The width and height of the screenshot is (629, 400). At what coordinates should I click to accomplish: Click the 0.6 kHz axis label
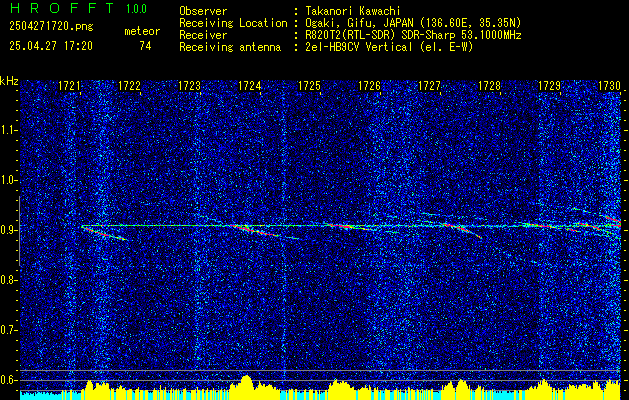pos(8,380)
